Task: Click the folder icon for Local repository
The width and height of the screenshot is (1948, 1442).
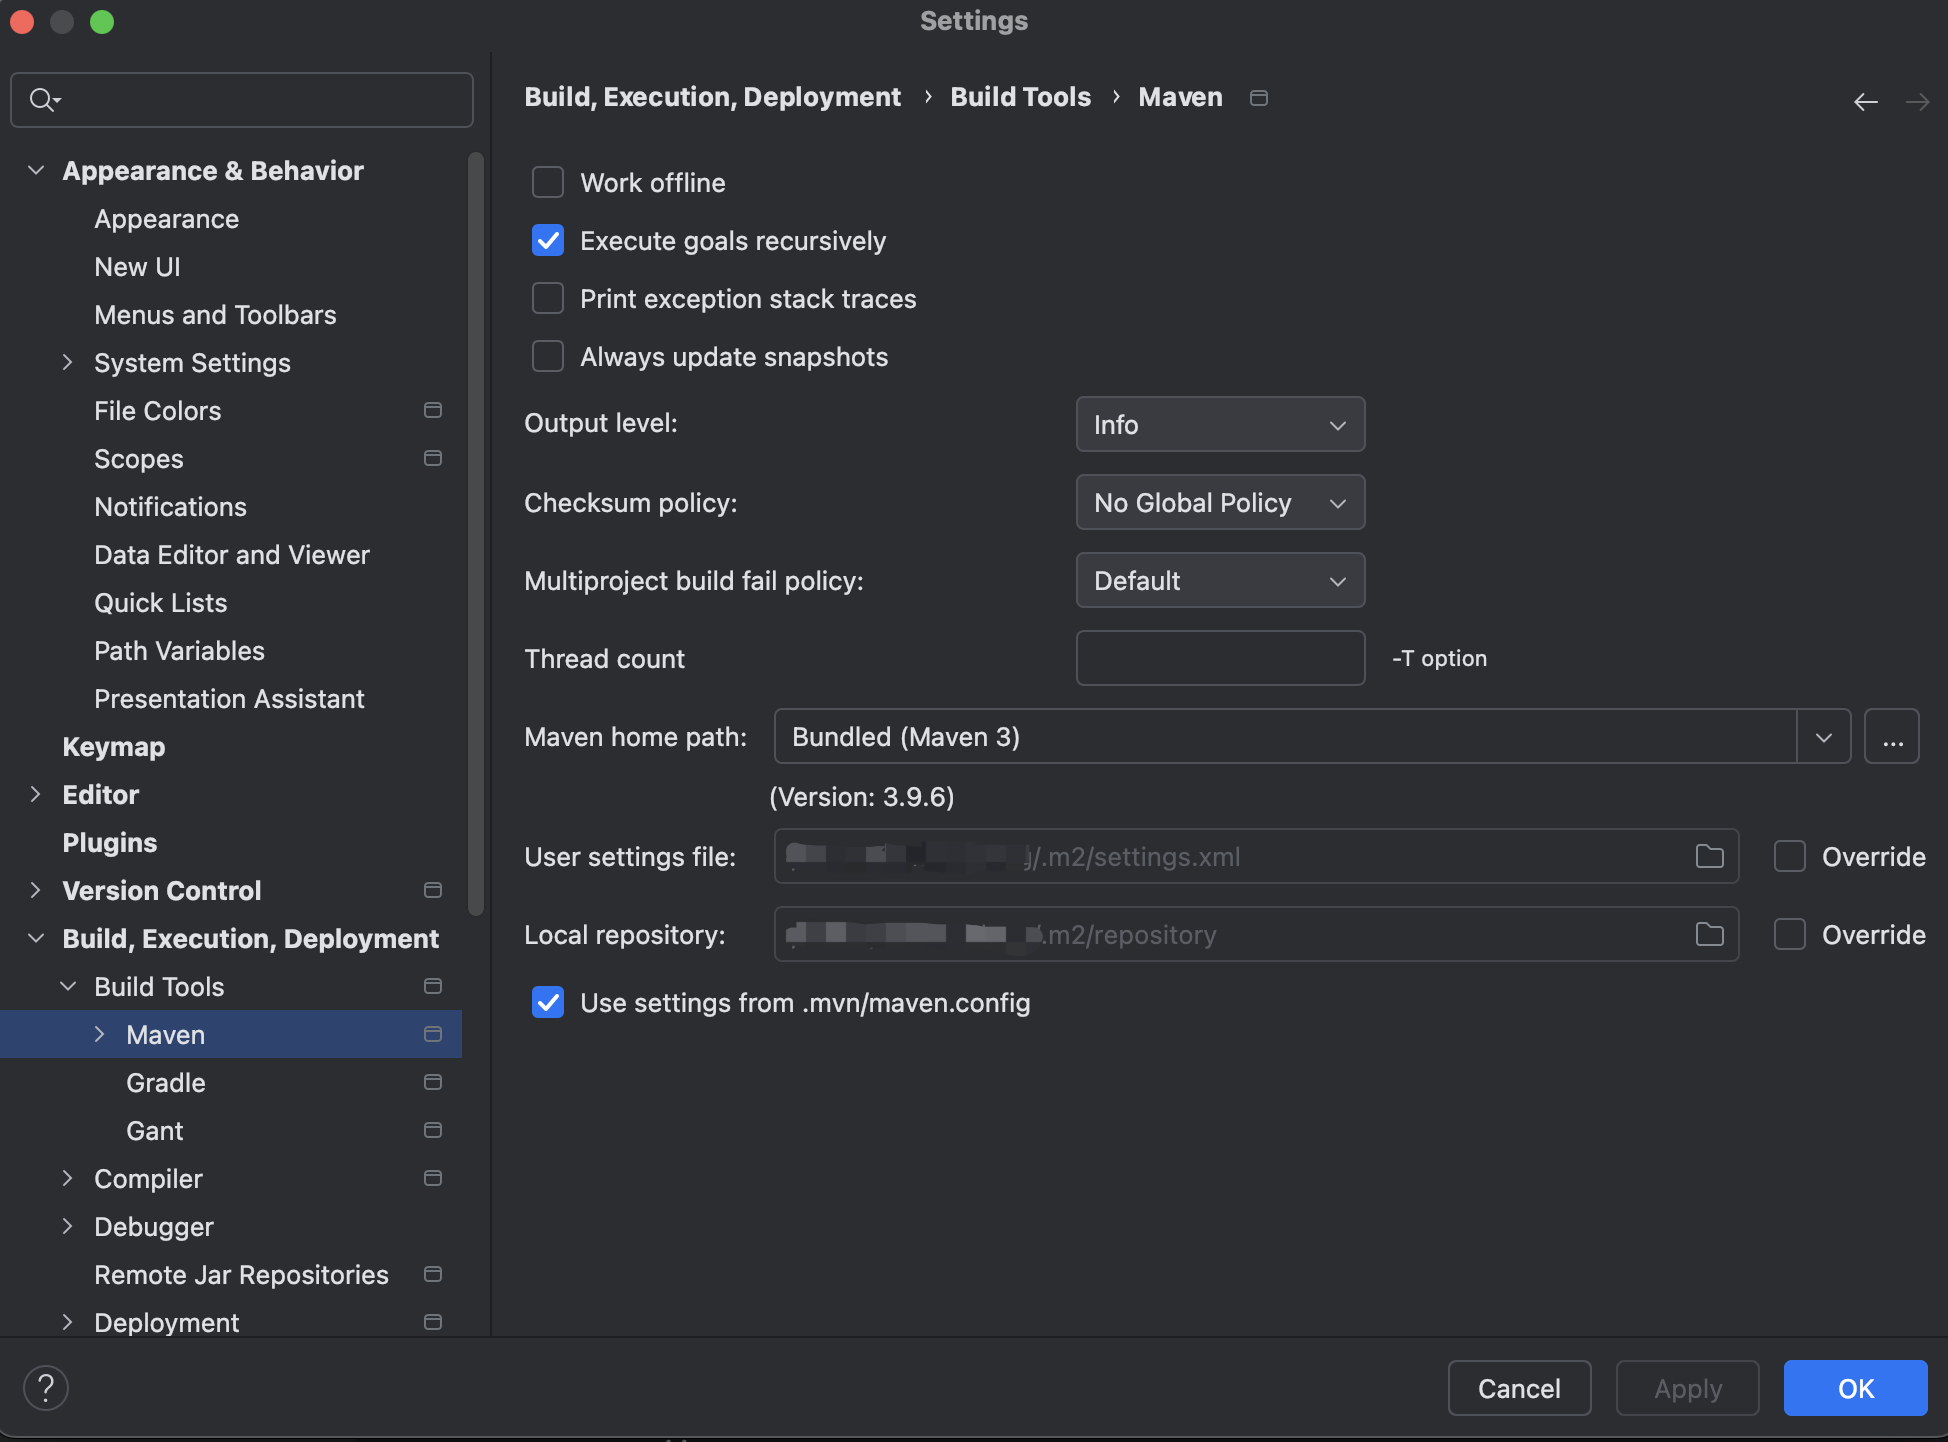Action: coord(1709,934)
